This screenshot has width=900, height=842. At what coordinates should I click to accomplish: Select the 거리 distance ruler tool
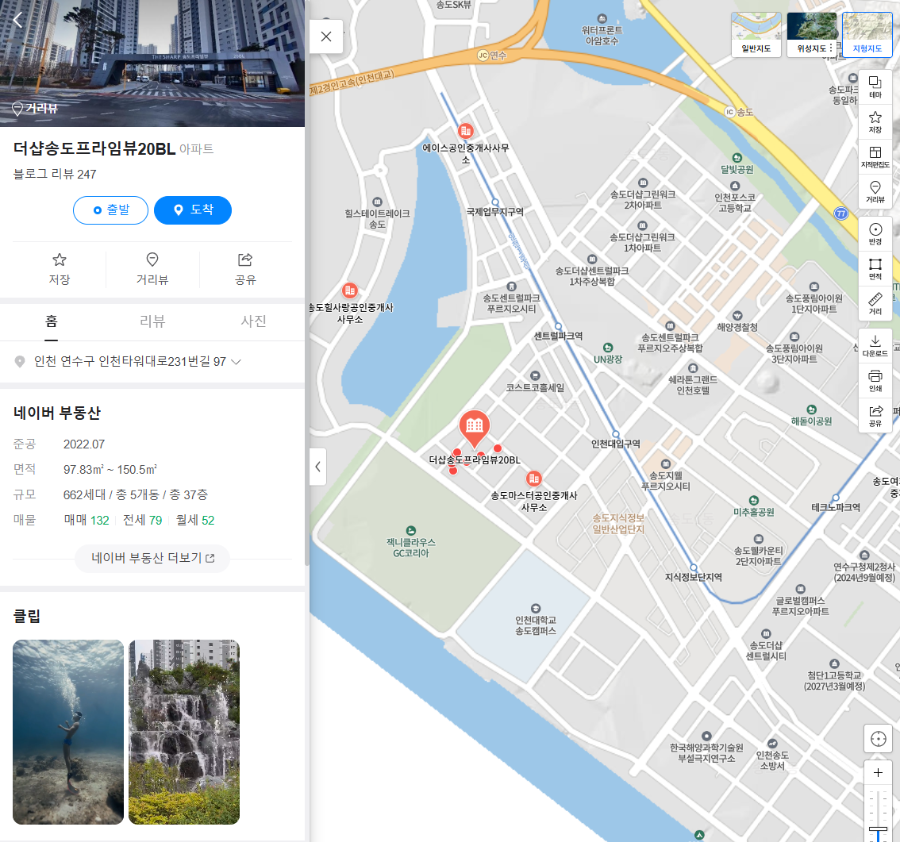(x=875, y=304)
